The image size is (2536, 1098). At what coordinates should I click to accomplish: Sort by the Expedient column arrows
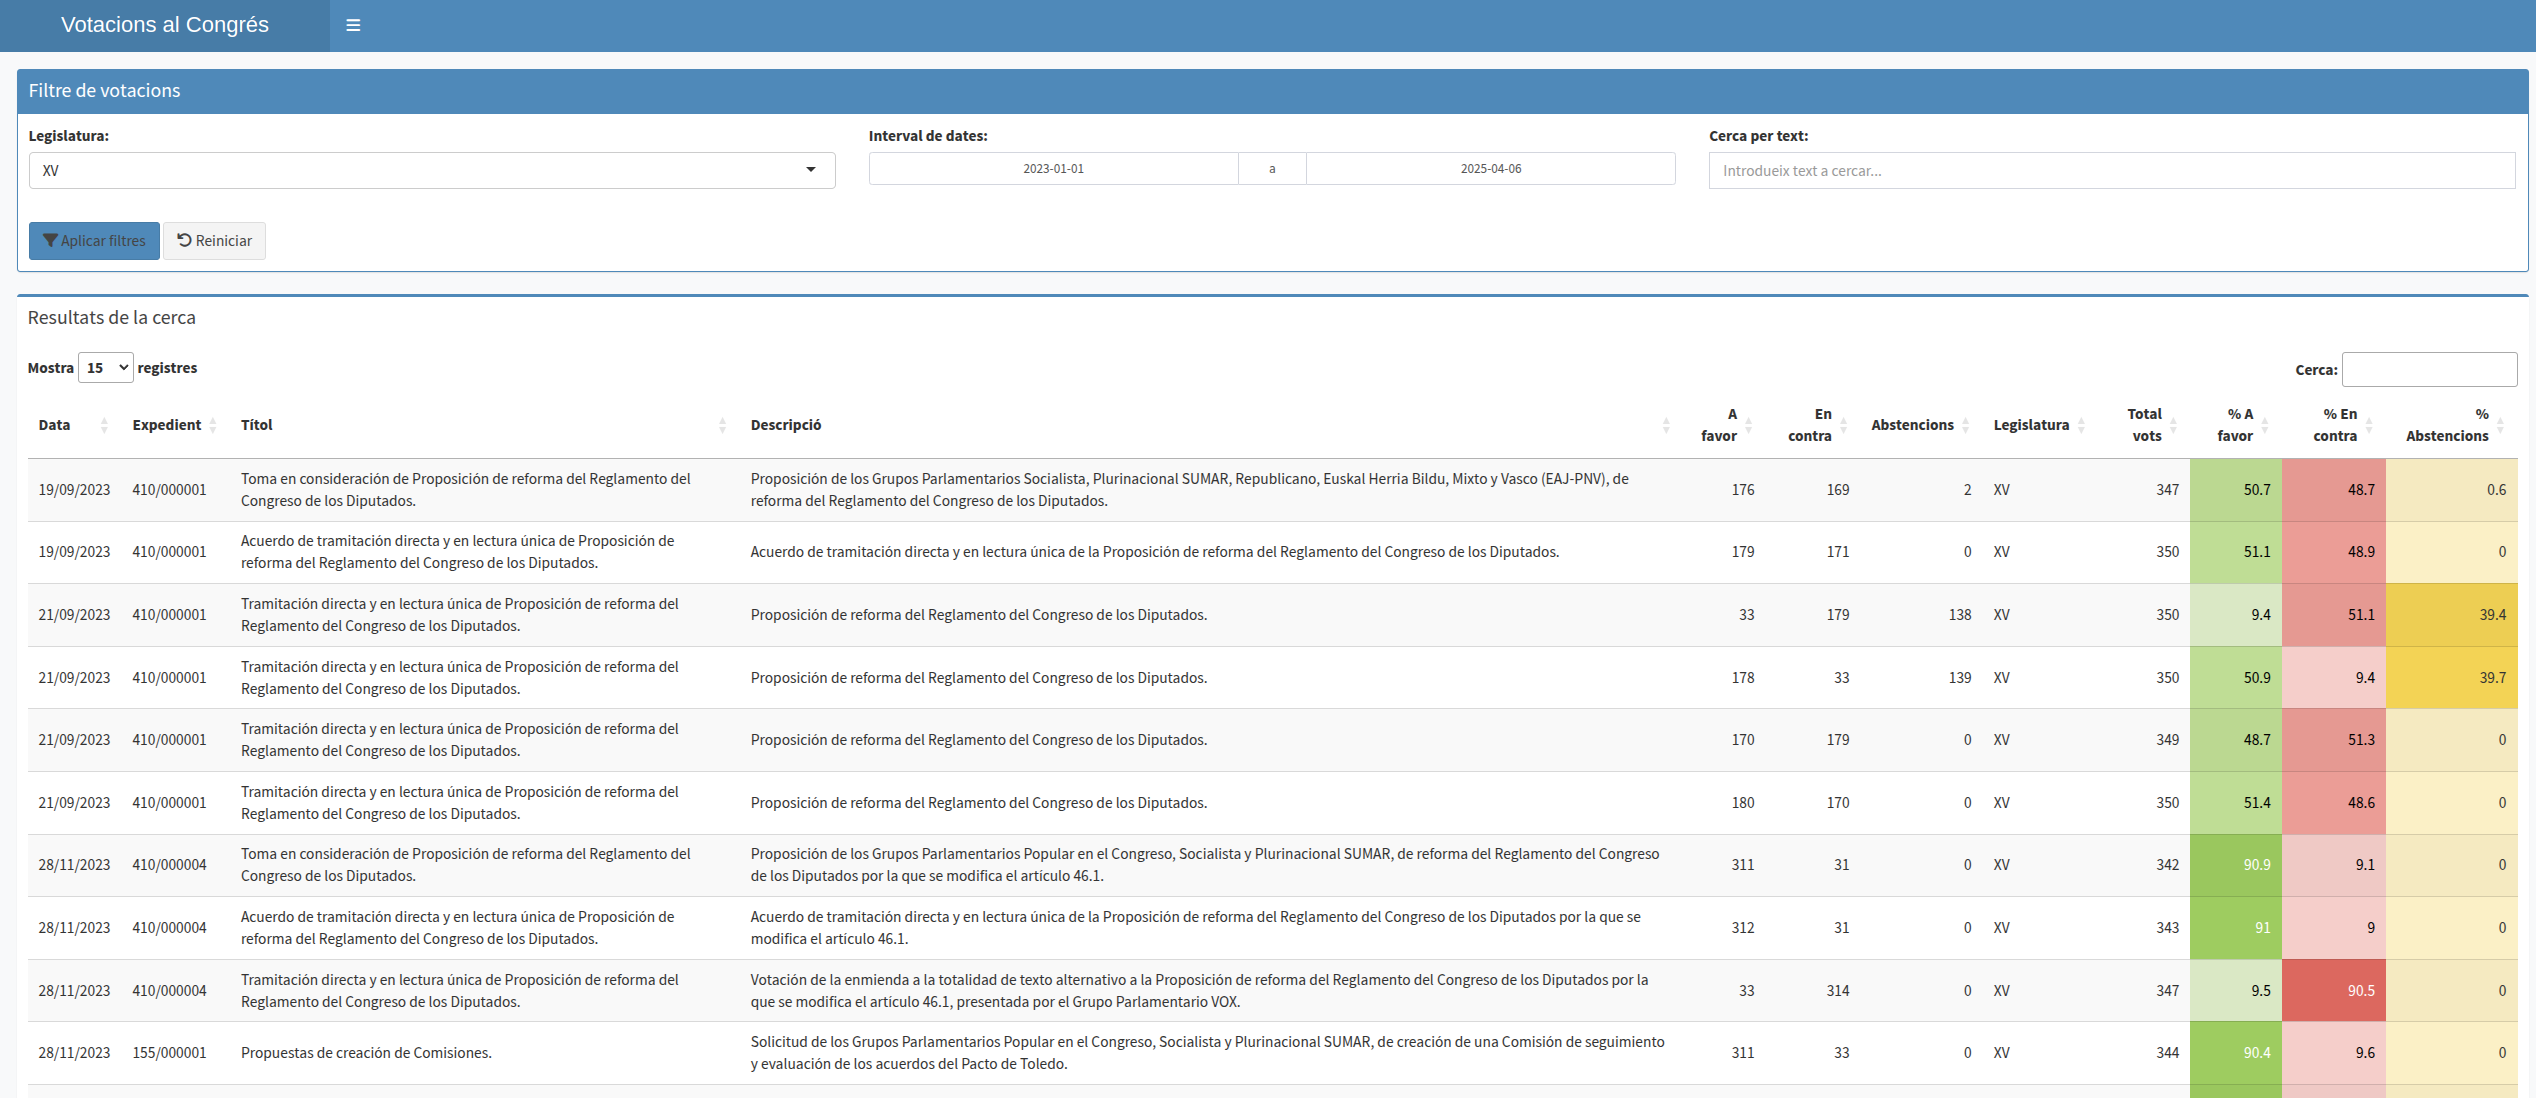pyautogui.click(x=212, y=425)
